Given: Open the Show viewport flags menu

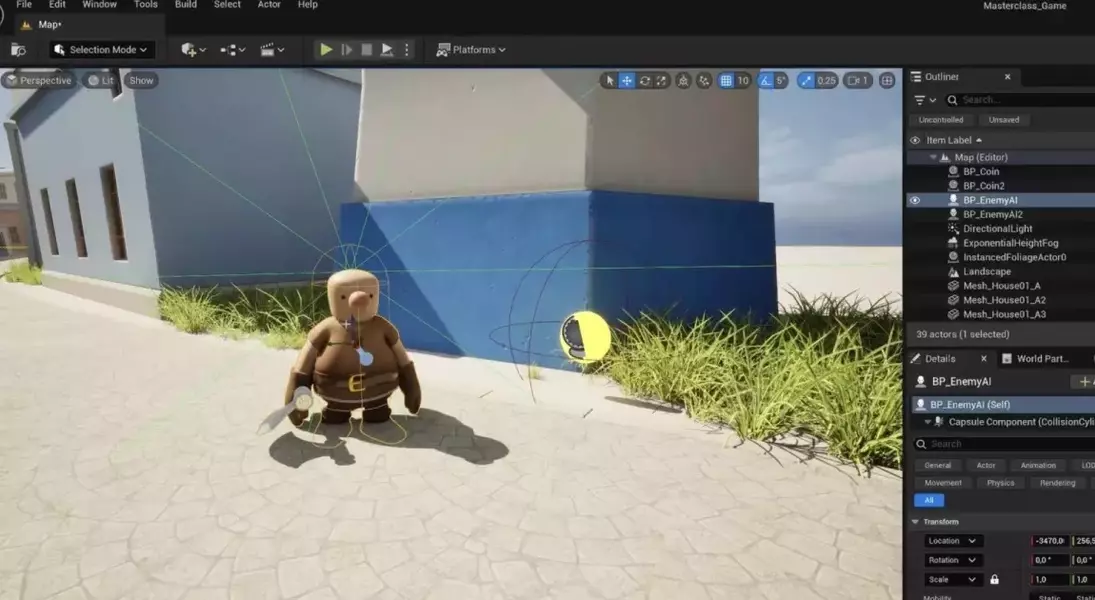Looking at the screenshot, I should [x=141, y=80].
